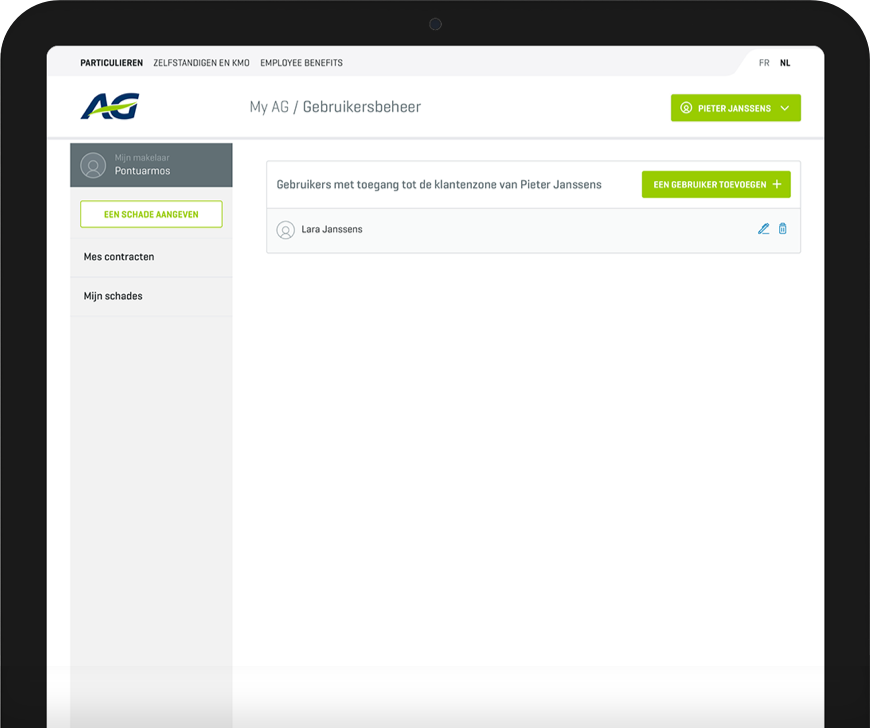Click the Mijn makelaar avatar icon

(x=93, y=165)
